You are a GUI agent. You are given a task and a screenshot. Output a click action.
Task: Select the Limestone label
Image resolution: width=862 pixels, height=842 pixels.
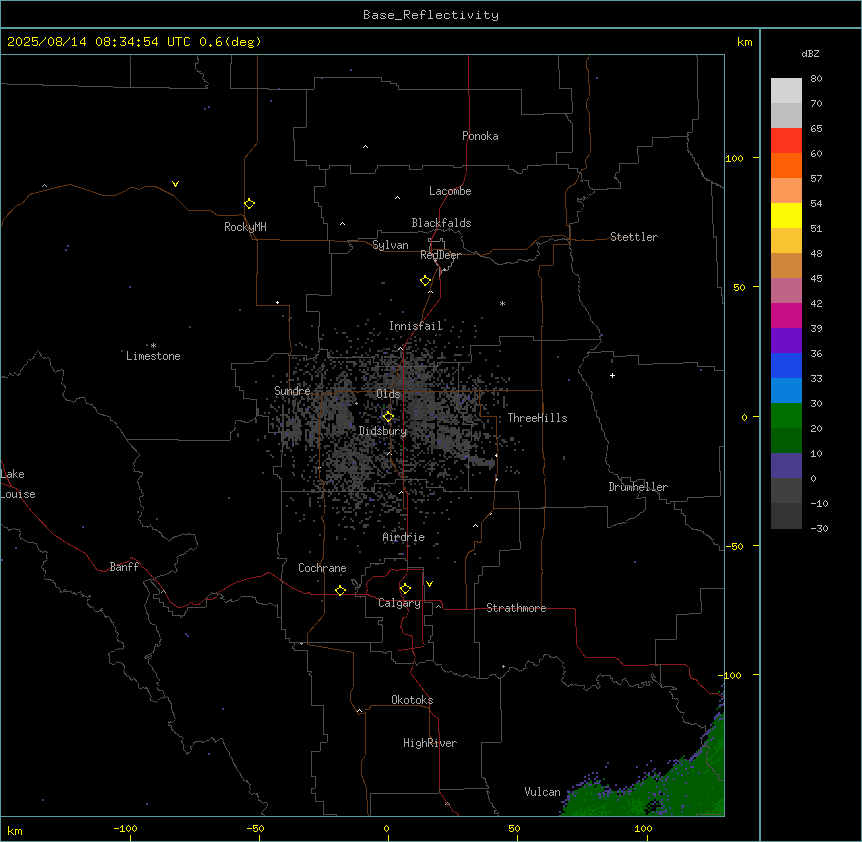click(x=153, y=356)
